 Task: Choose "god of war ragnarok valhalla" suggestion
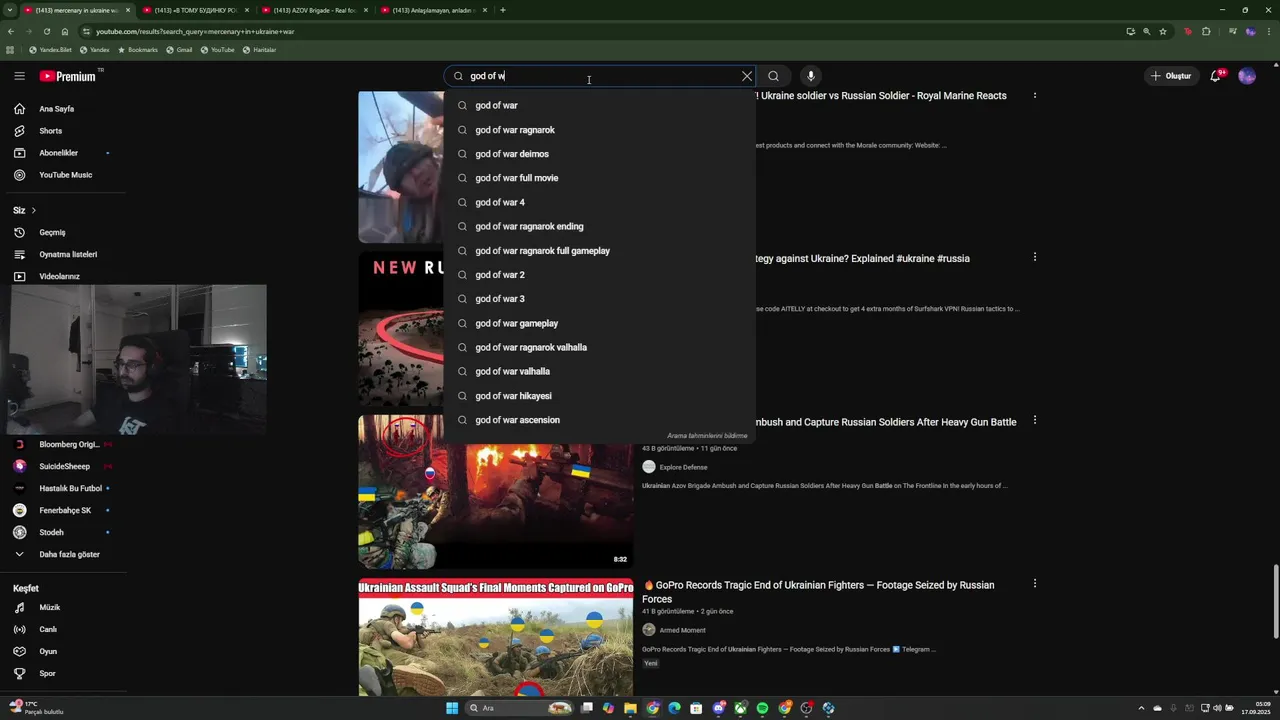click(x=600, y=347)
